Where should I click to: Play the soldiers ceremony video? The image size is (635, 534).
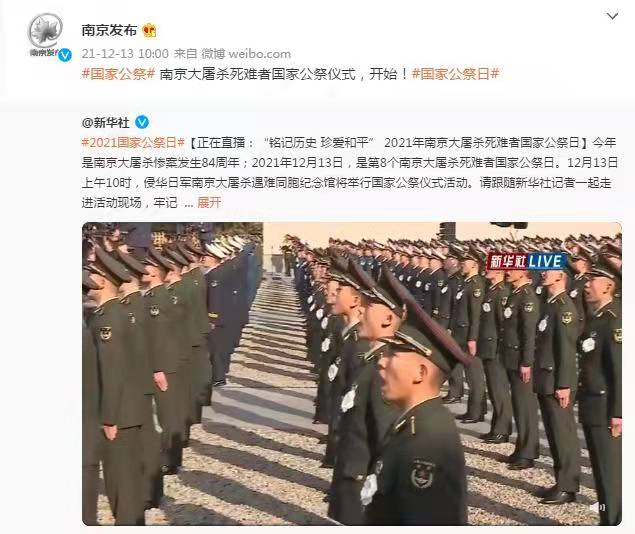pyautogui.click(x=352, y=374)
